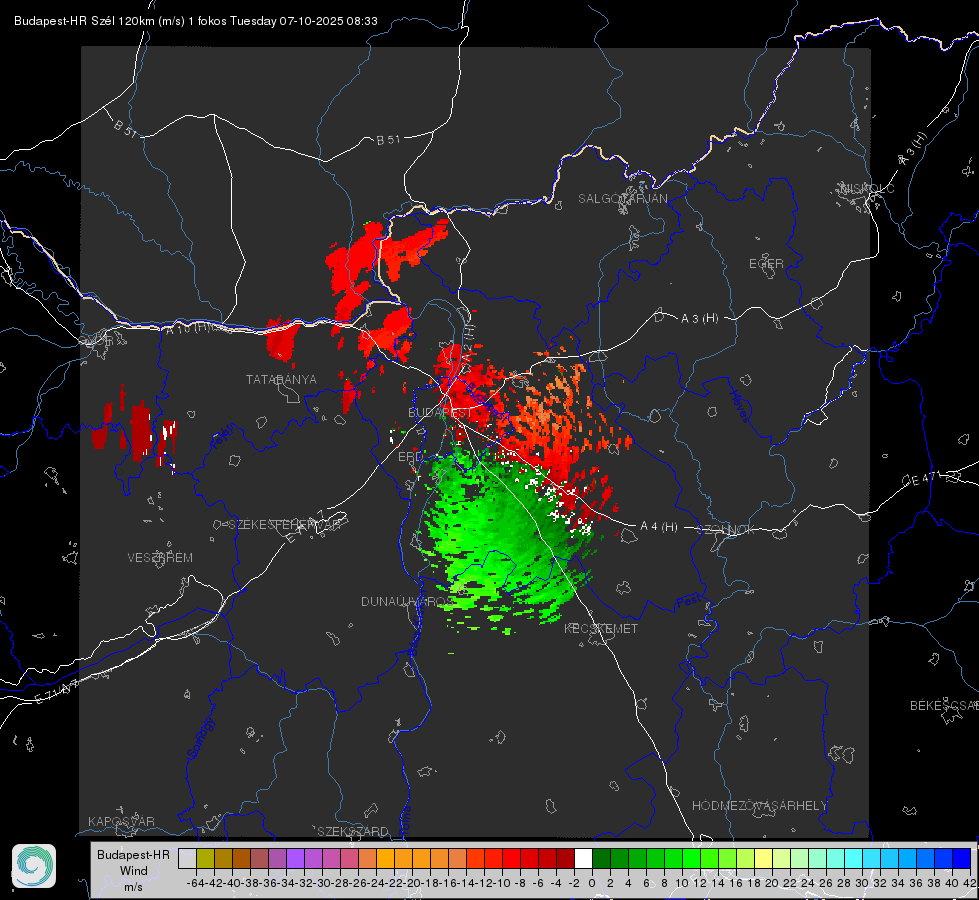Click the MISKOLC city label
The height and width of the screenshot is (900, 979).
(867, 188)
